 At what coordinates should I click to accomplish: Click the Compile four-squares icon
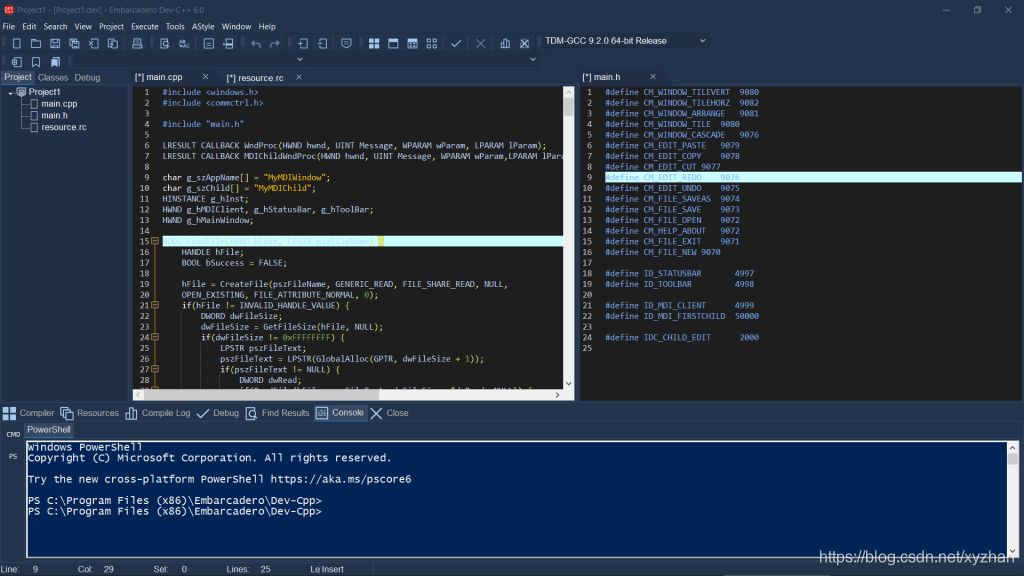coord(374,44)
